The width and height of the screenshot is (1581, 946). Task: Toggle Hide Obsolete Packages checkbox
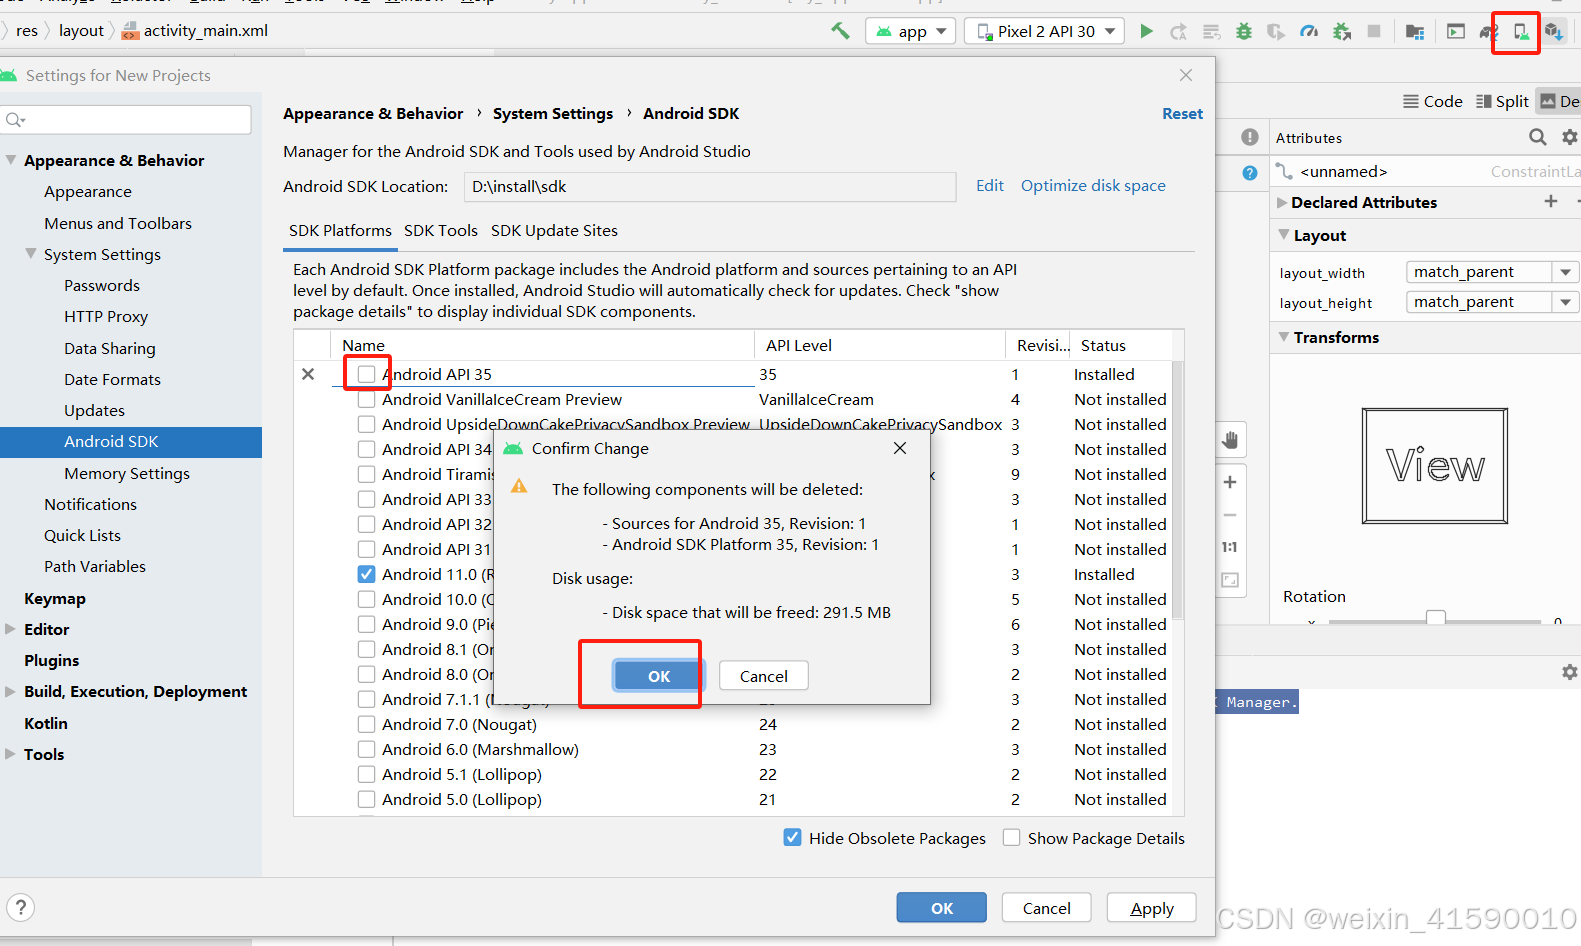(x=793, y=837)
